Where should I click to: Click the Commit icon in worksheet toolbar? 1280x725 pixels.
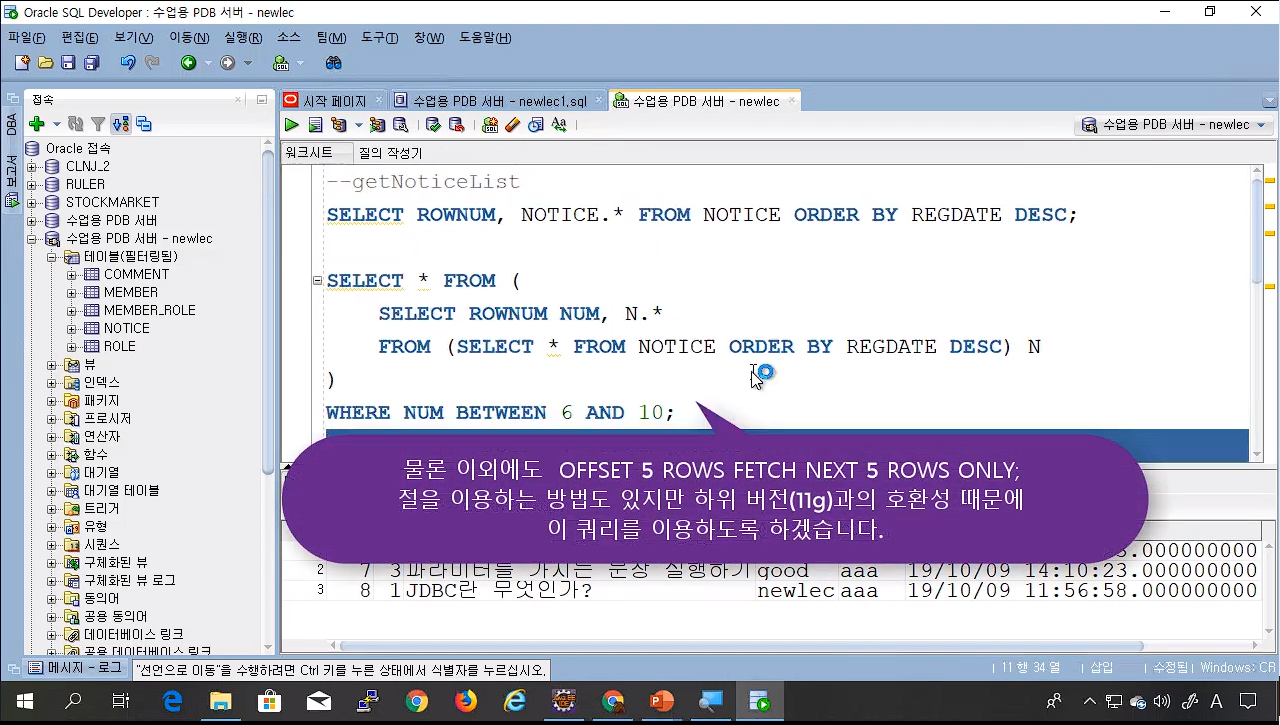click(433, 125)
